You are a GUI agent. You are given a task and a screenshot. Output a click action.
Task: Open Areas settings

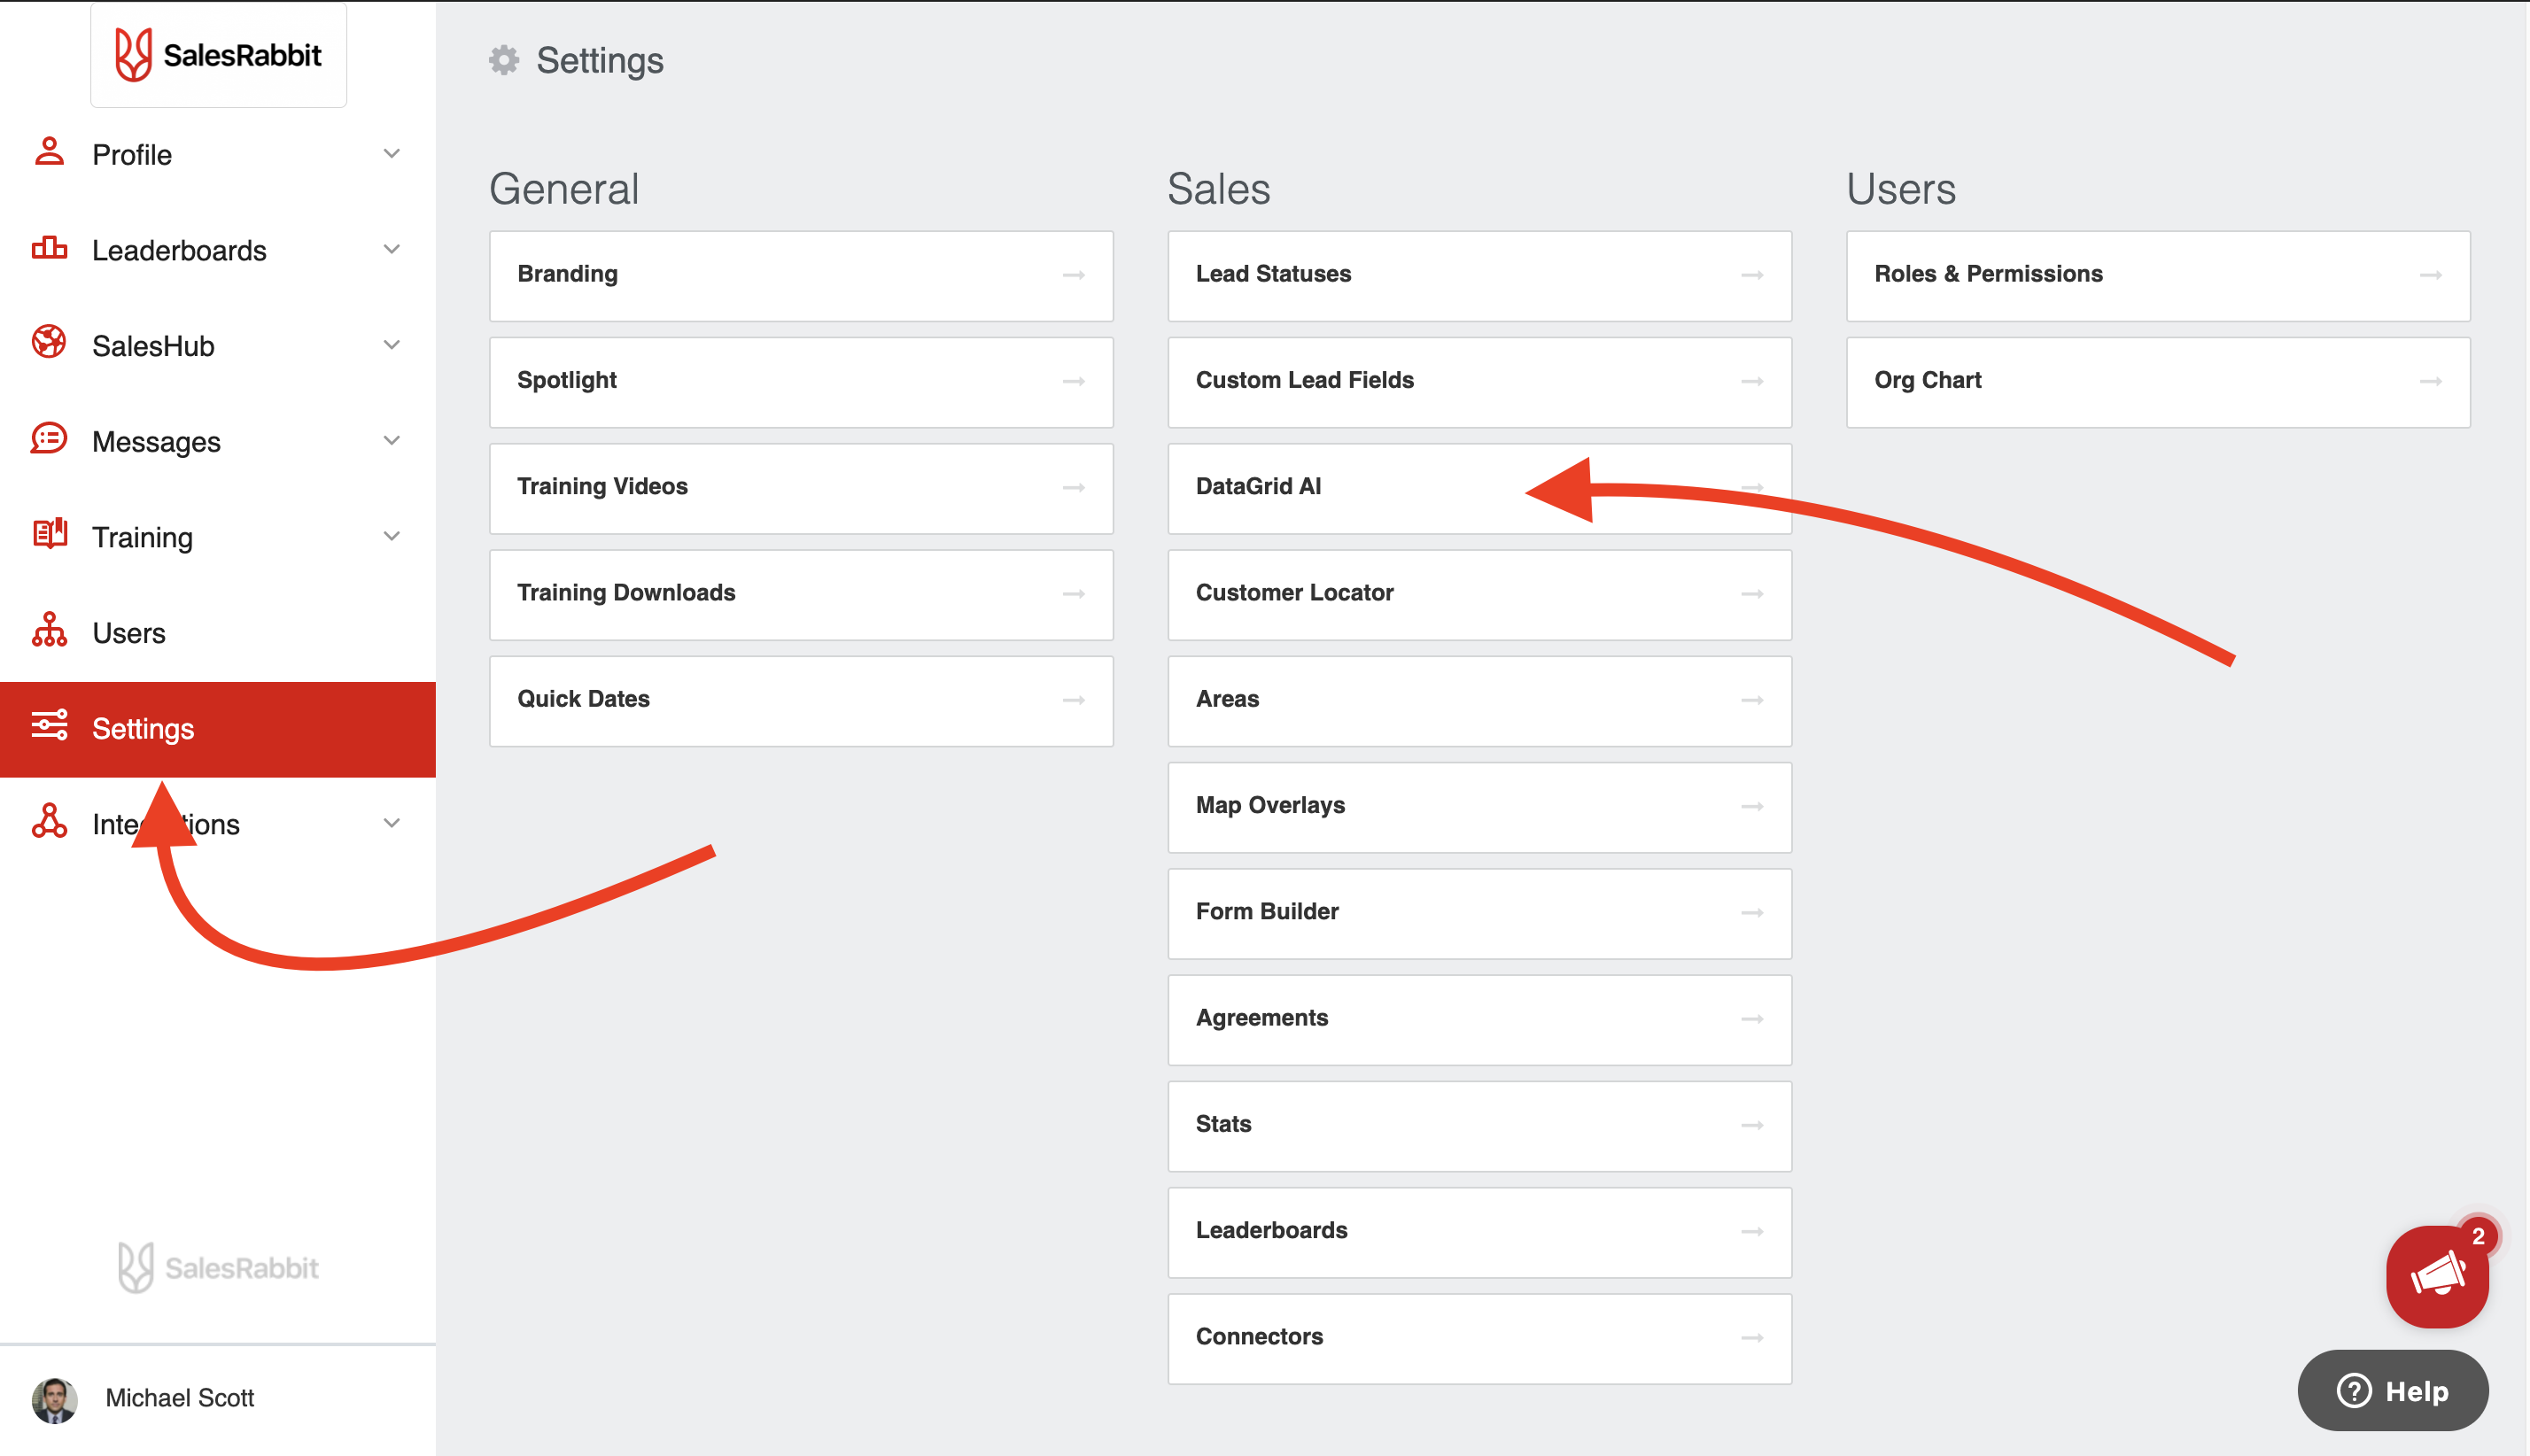[1479, 701]
